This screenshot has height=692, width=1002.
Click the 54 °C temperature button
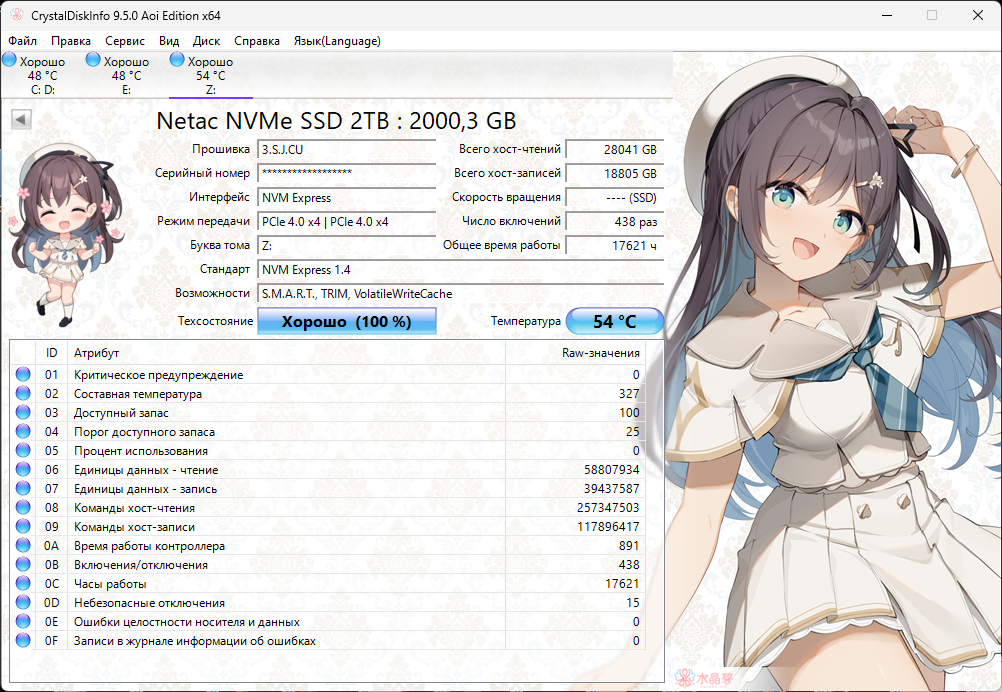(614, 322)
